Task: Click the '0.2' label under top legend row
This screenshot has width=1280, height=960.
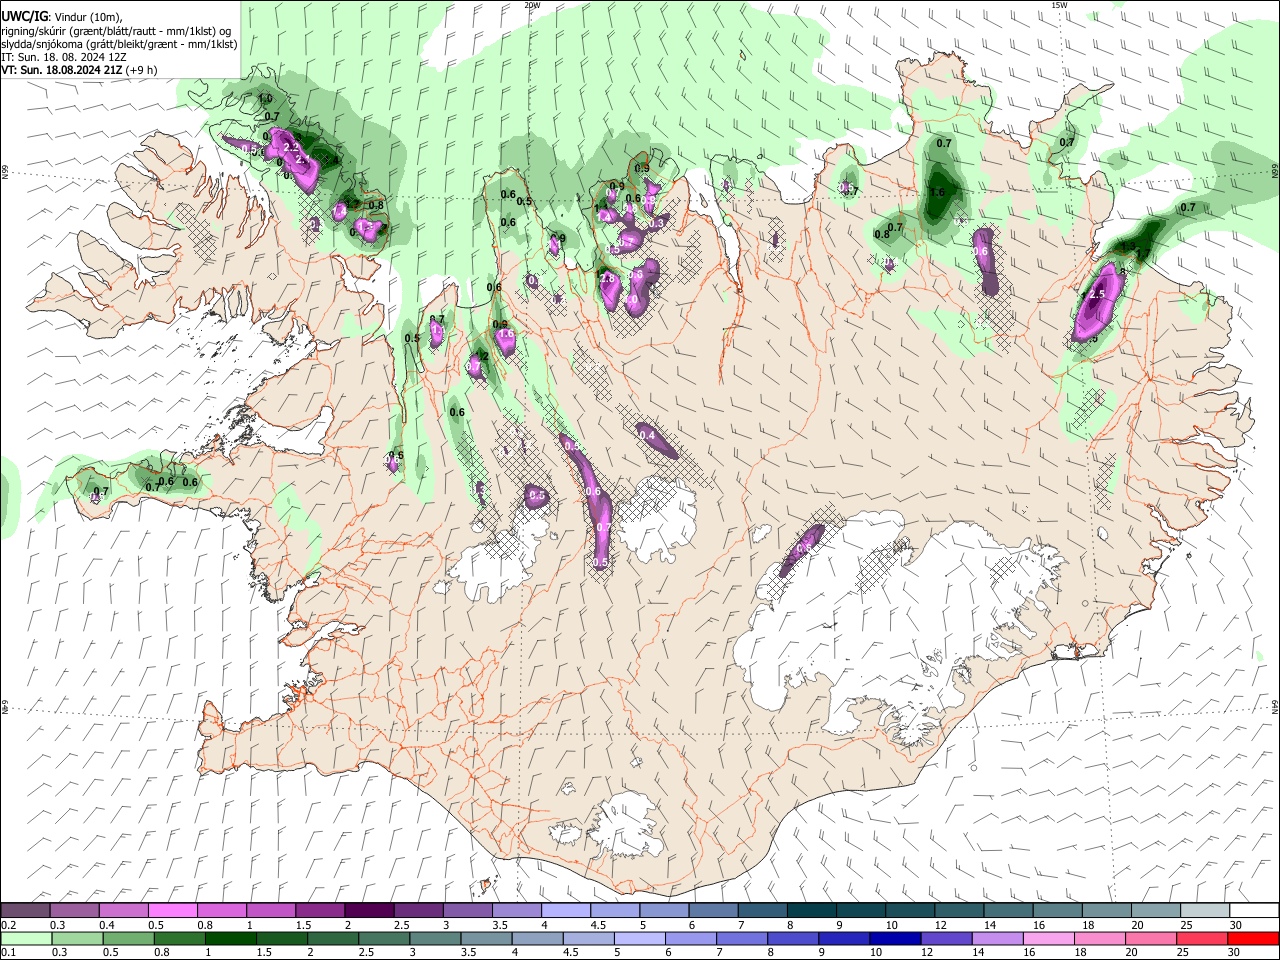Action: point(8,925)
